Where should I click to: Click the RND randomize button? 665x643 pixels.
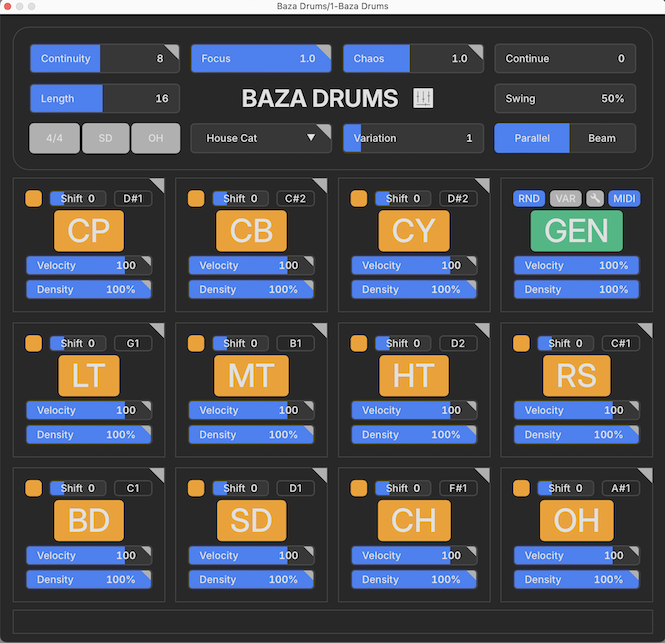click(529, 198)
